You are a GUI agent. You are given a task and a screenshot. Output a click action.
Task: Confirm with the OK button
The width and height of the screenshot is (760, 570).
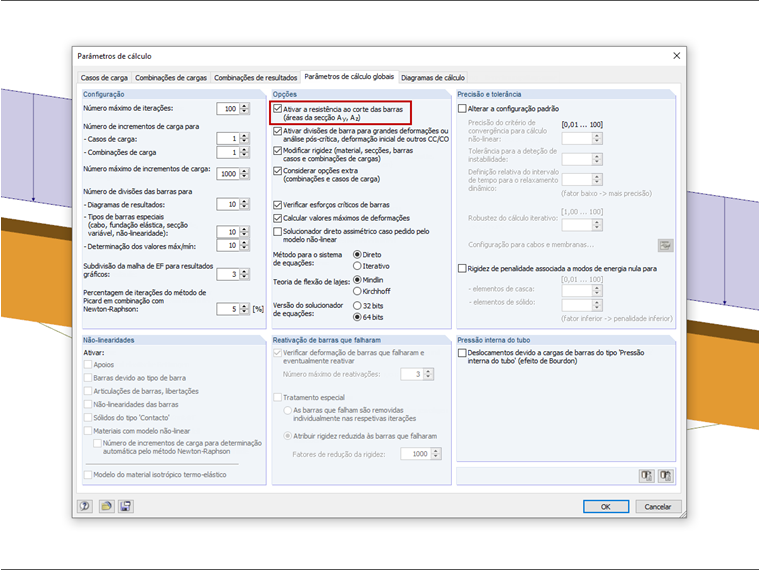point(606,507)
